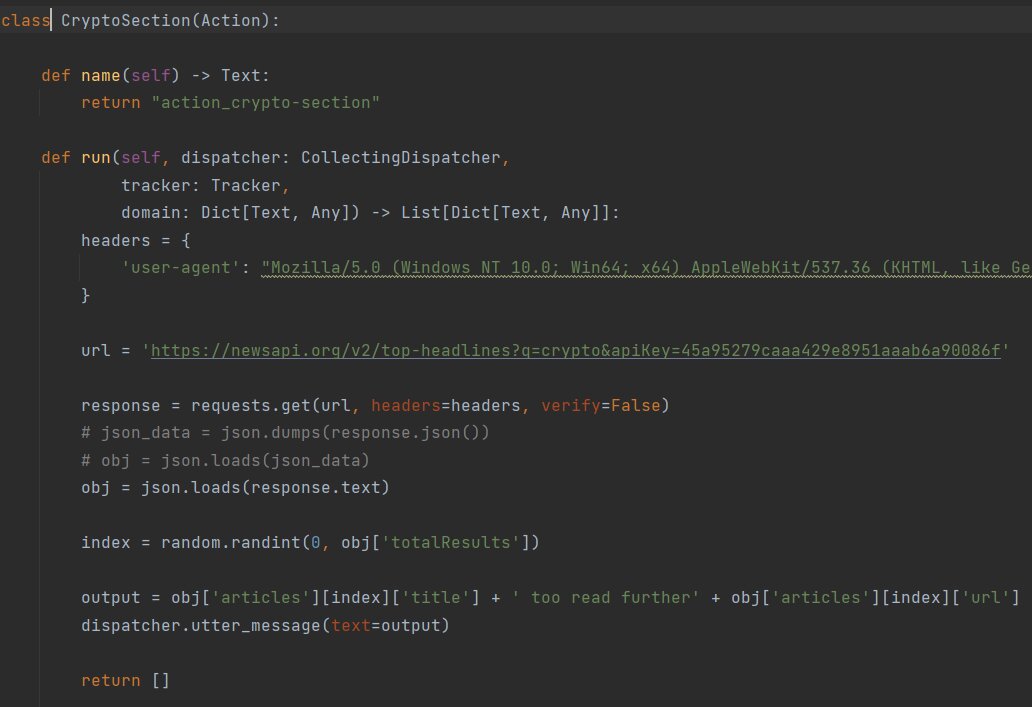The width and height of the screenshot is (1032, 707).
Task: Click the commented json.loads(json_data) line
Action: point(225,460)
